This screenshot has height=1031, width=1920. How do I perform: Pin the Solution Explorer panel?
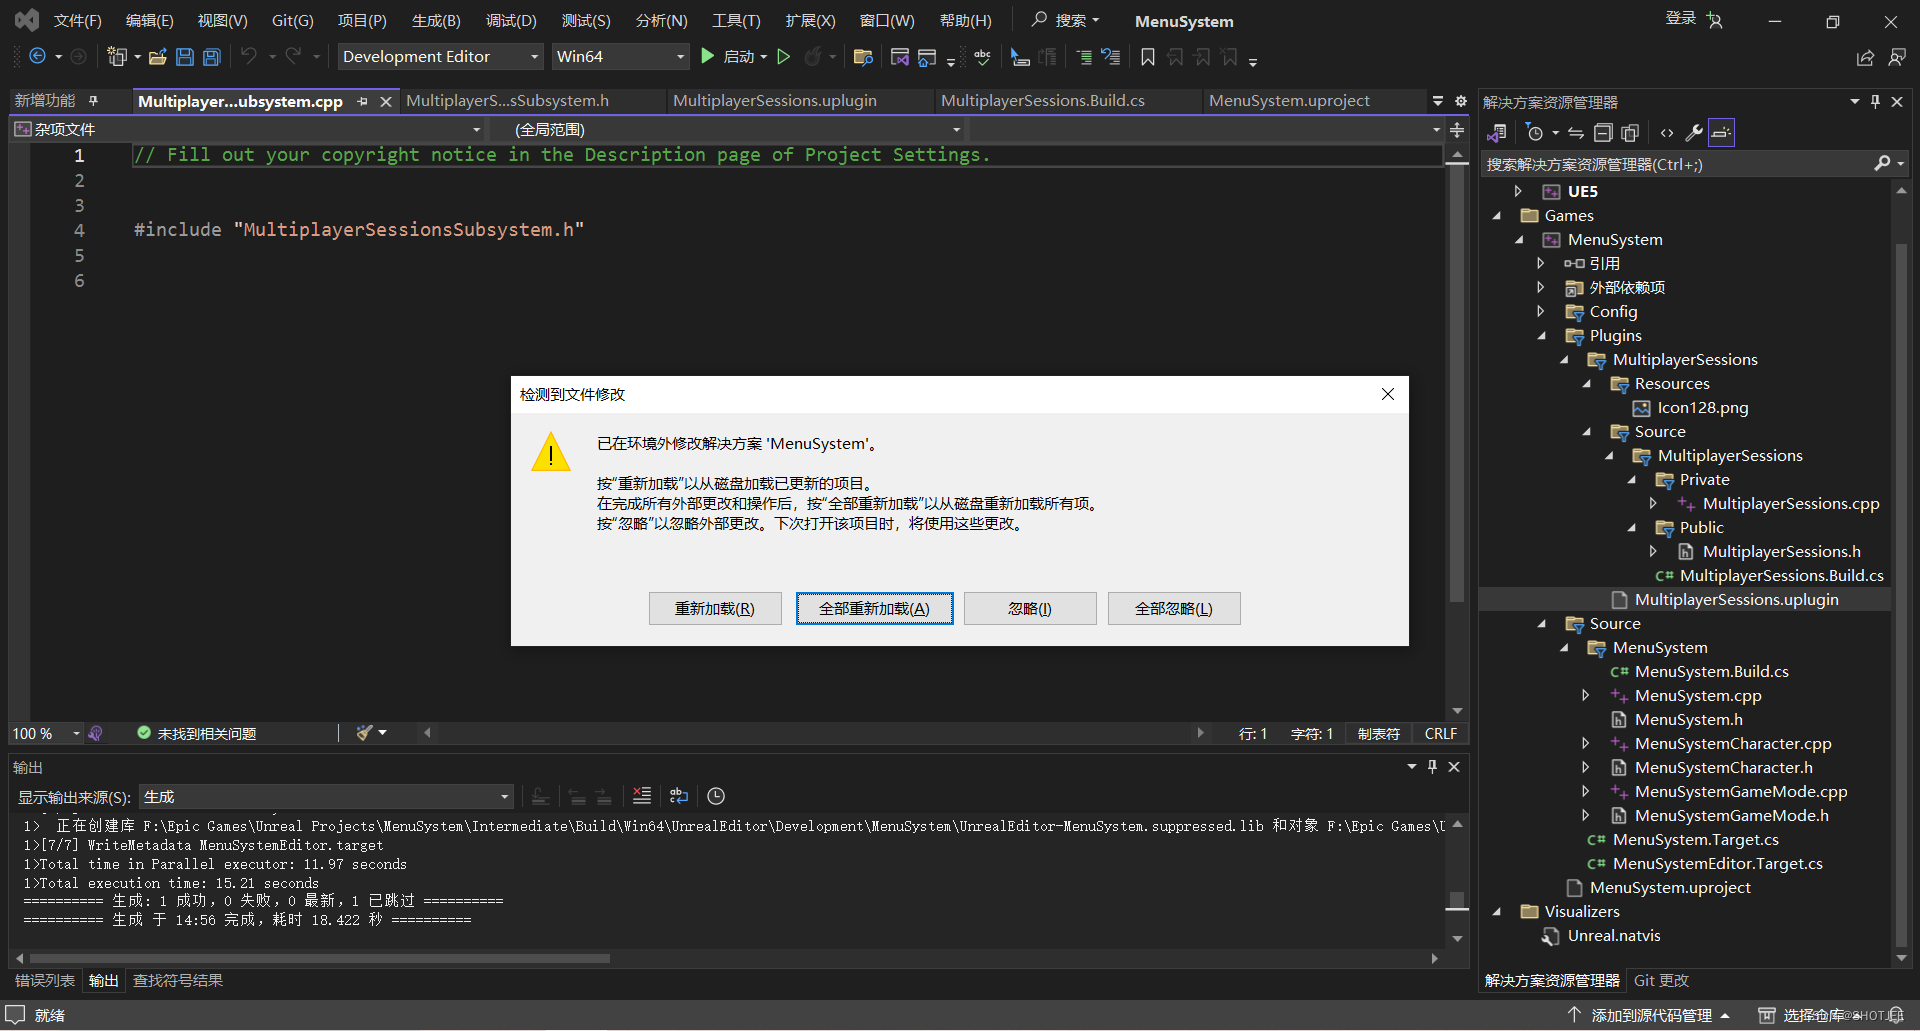[1875, 102]
